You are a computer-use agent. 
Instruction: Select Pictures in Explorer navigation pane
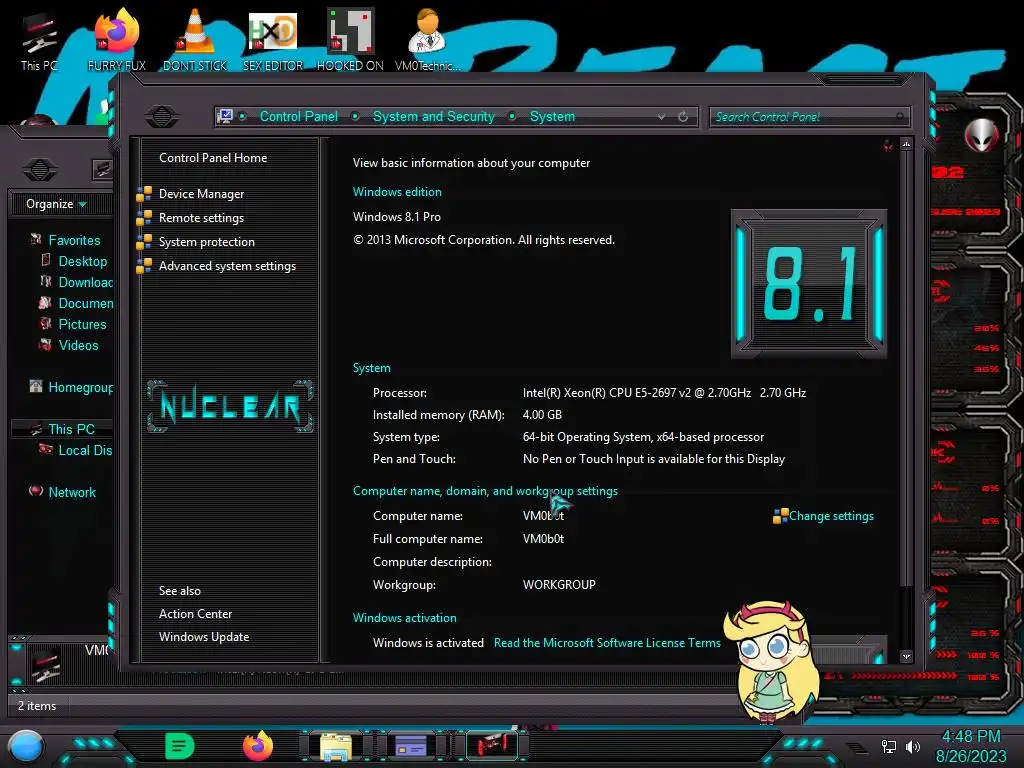[82, 325]
